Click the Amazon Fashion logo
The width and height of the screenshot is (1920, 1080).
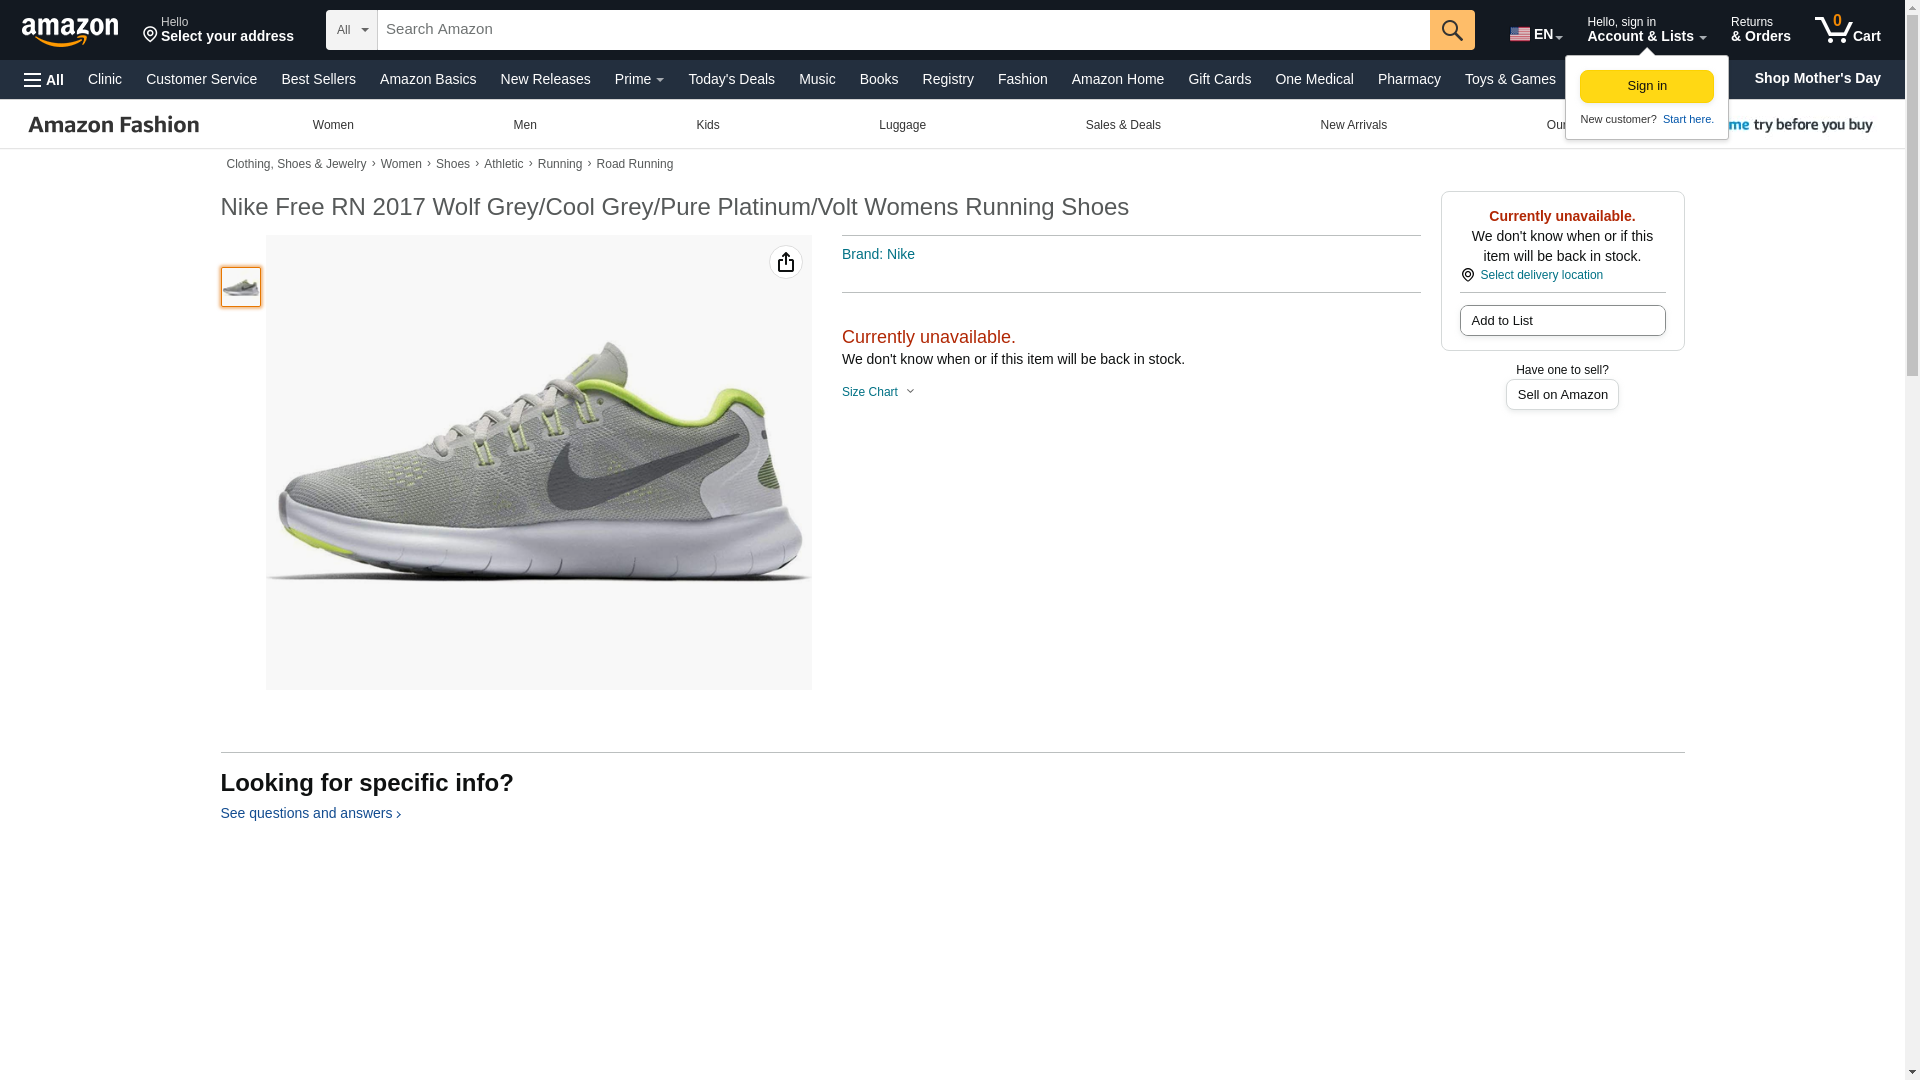[x=114, y=125]
